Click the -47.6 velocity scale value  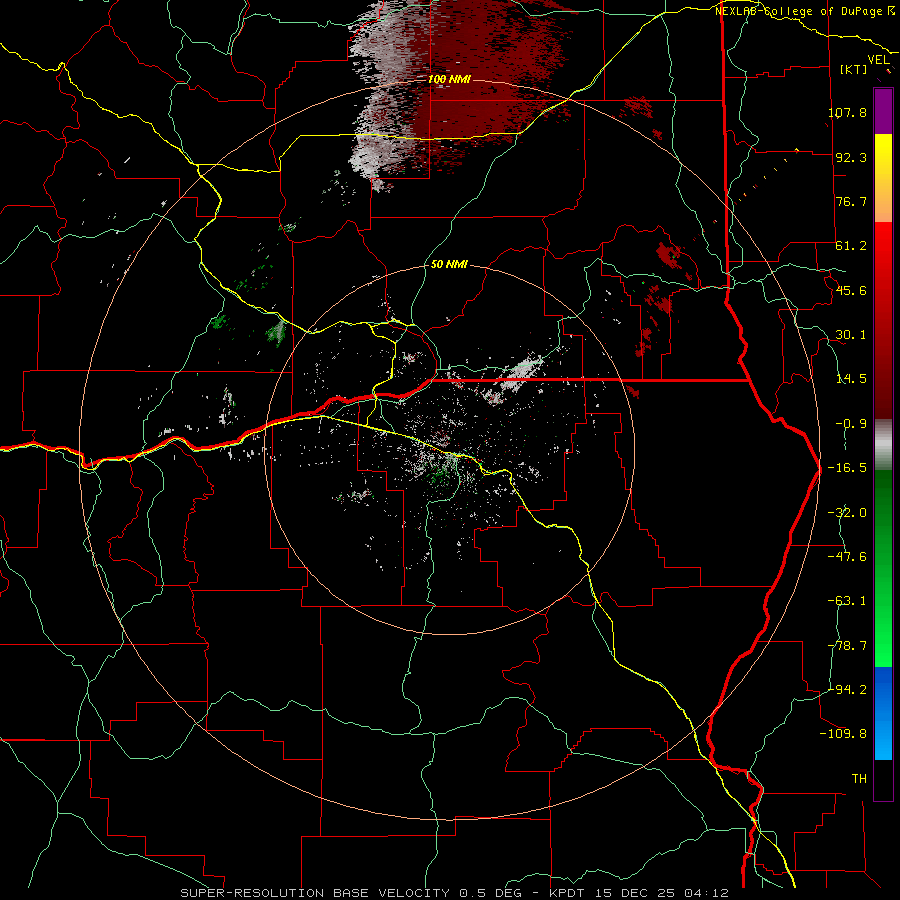[x=847, y=557]
